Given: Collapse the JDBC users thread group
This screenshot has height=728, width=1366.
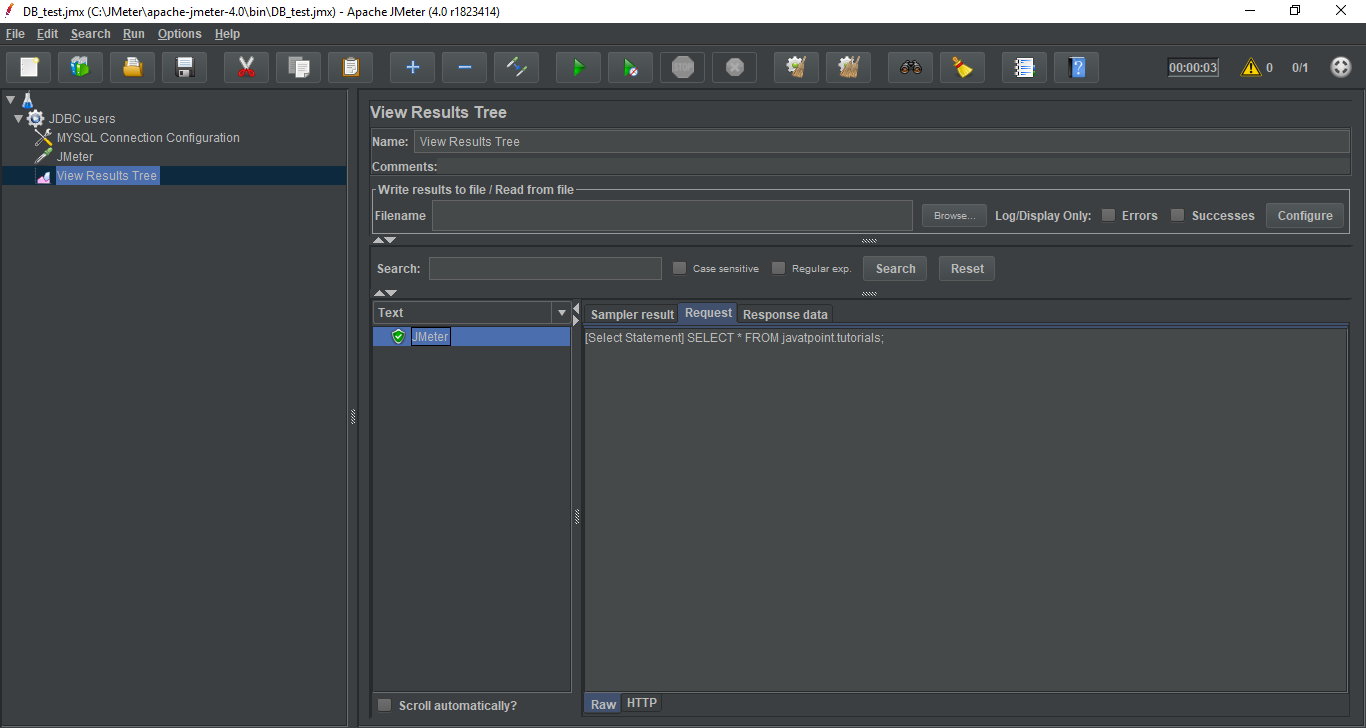Looking at the screenshot, I should tap(18, 119).
